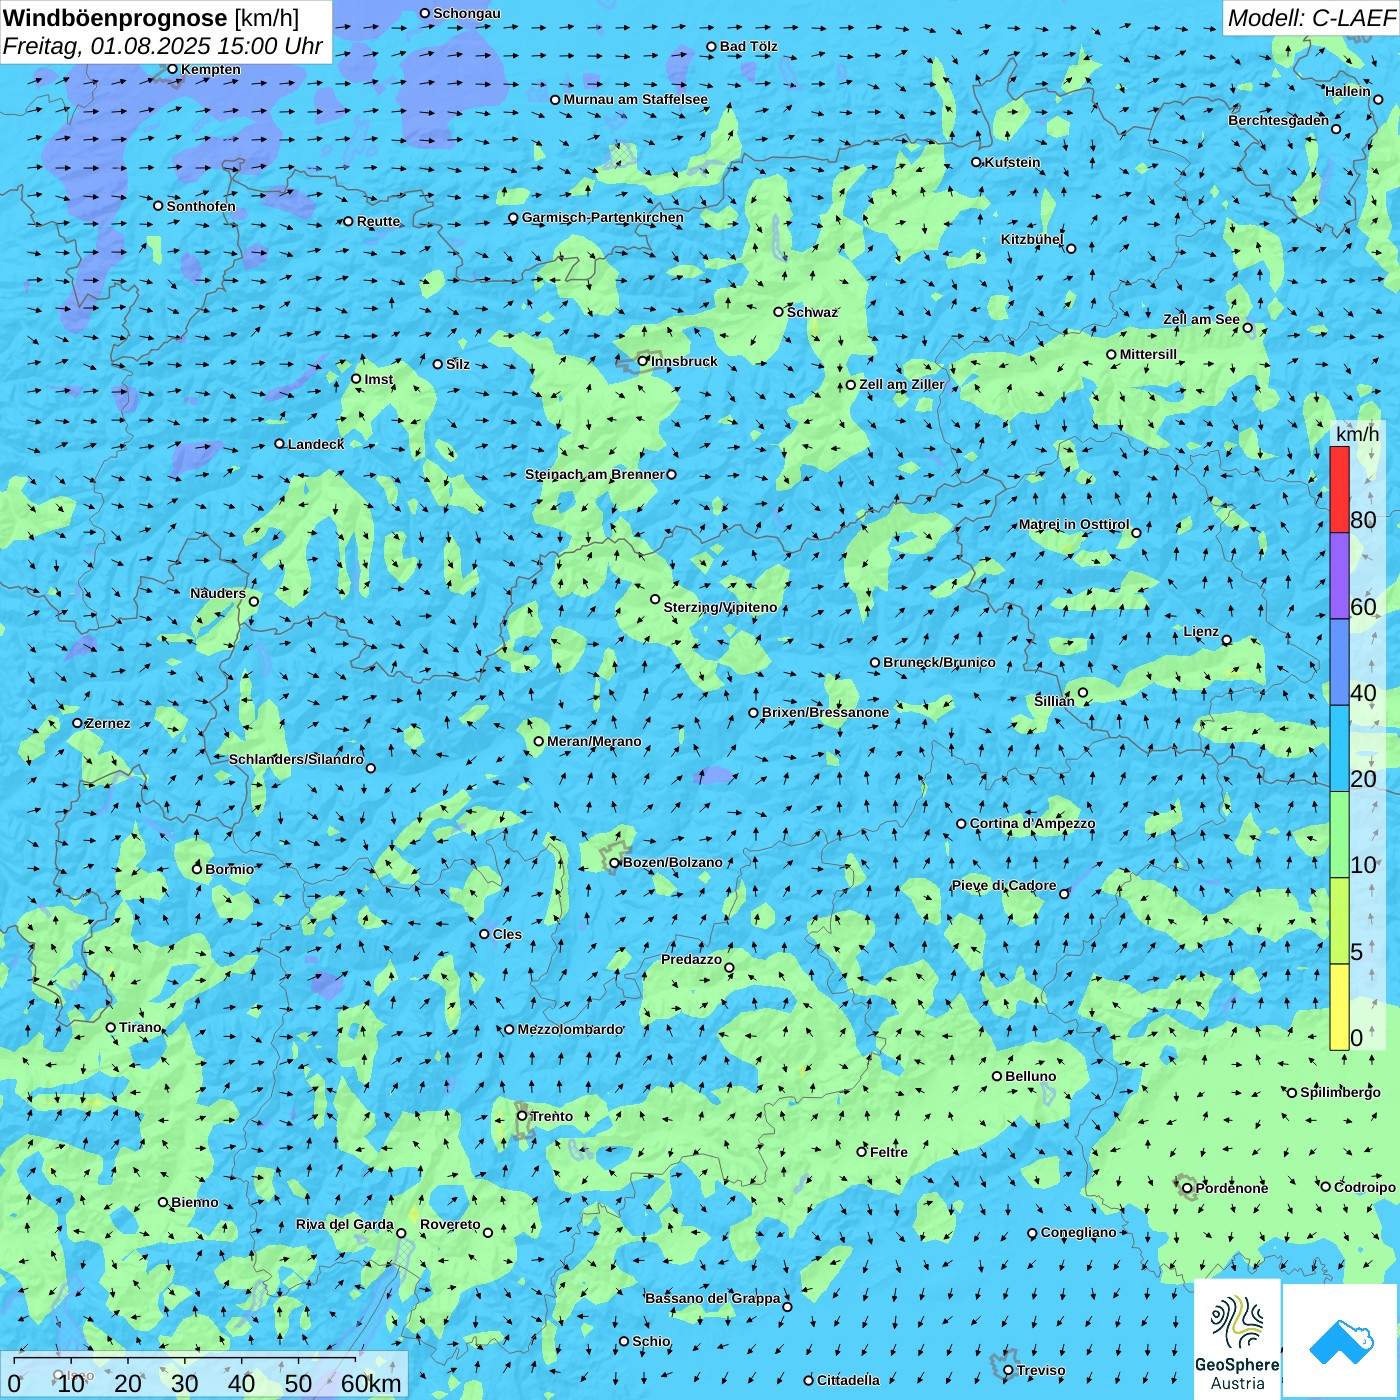Click the green 10-20 km/h legend color
Image resolution: width=1400 pixels, height=1400 pixels.
[x=1339, y=835]
